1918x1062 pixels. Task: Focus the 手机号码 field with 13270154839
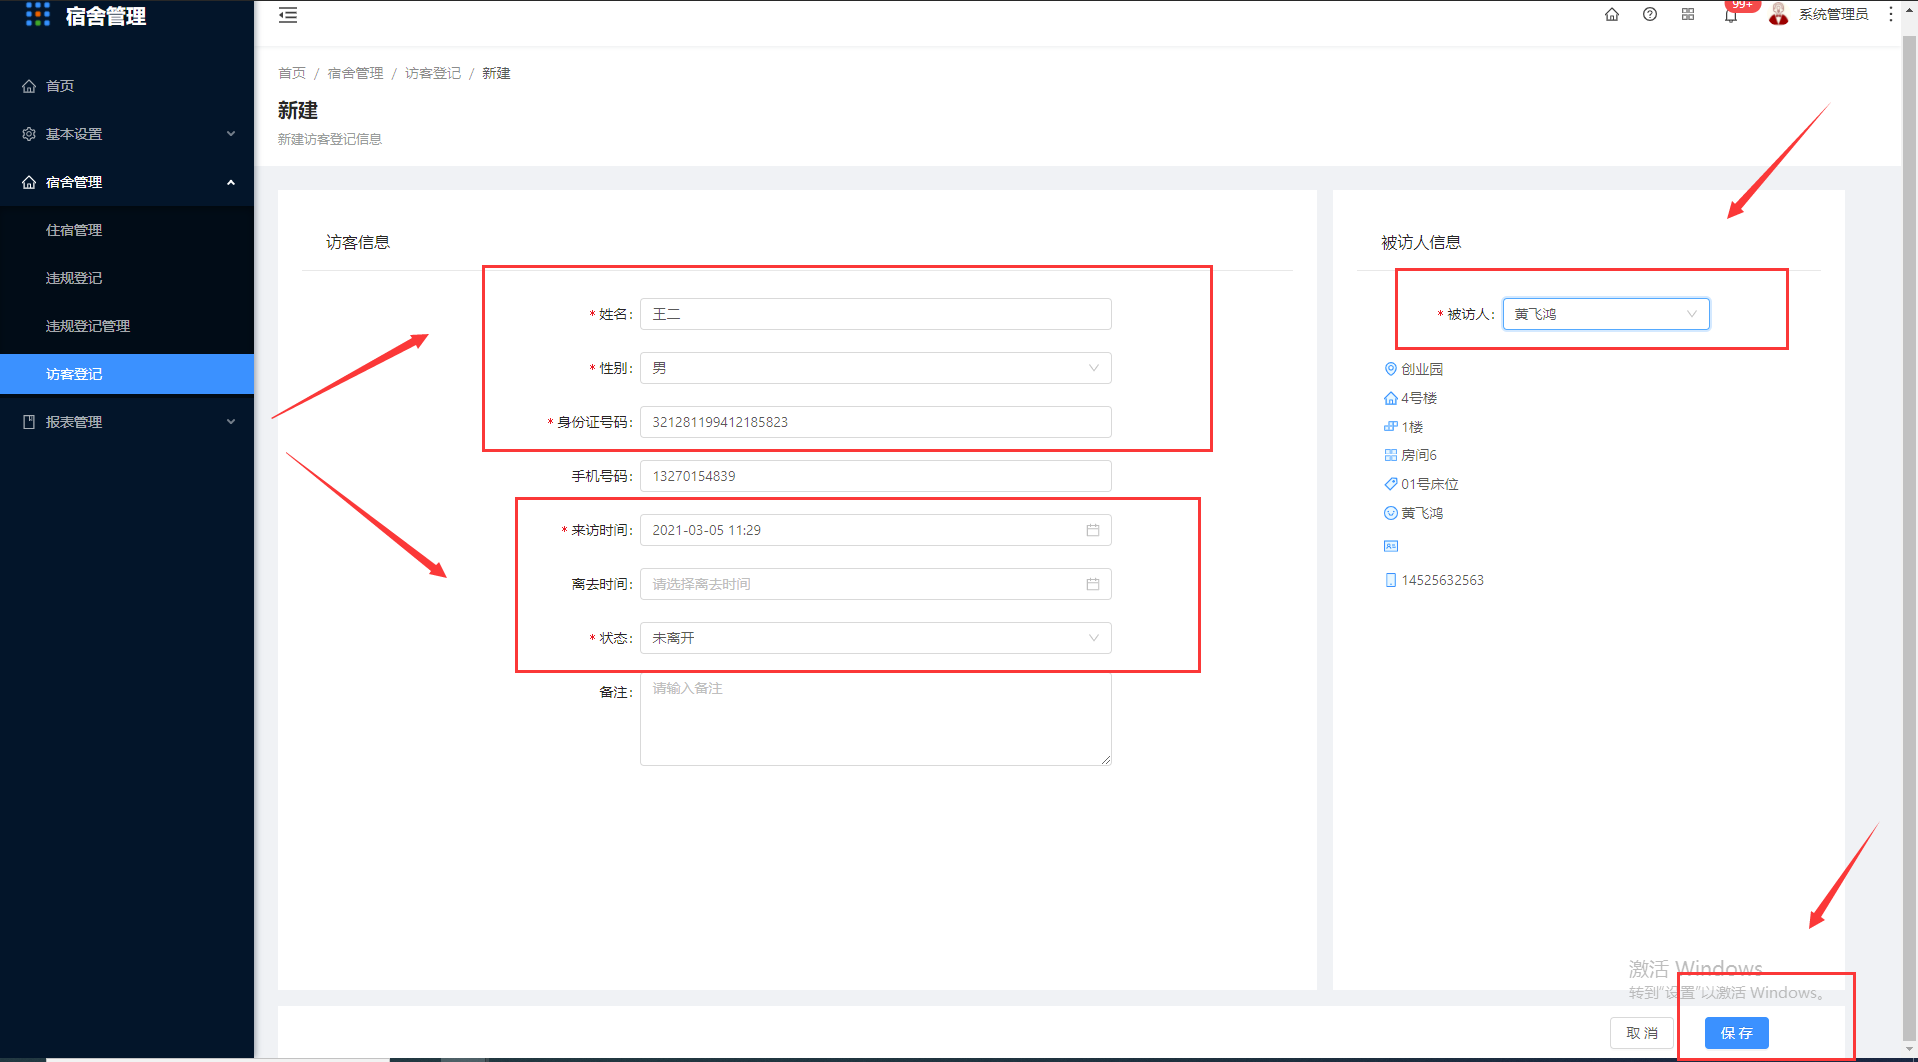pos(876,476)
